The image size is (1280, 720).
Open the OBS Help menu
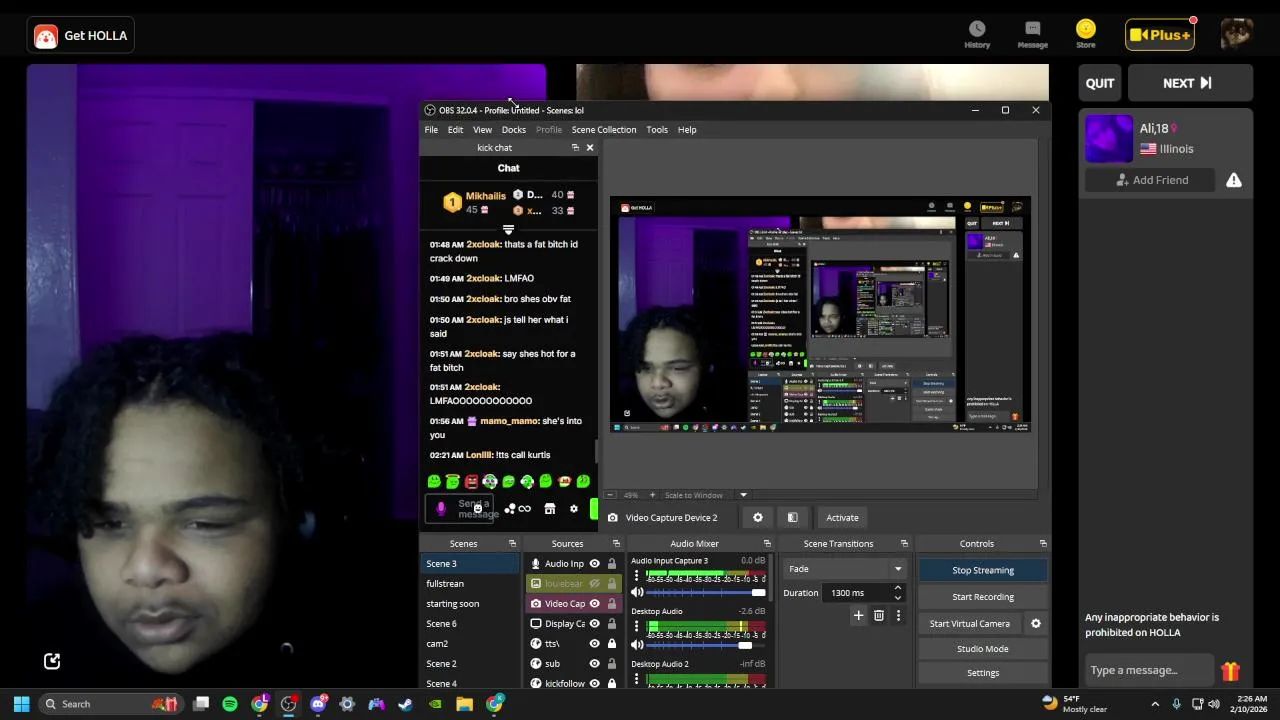pos(687,130)
